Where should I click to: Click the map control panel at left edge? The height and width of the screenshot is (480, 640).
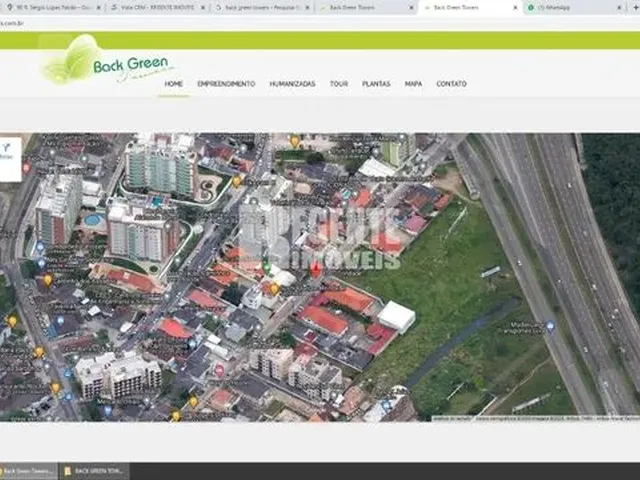[x=9, y=159]
